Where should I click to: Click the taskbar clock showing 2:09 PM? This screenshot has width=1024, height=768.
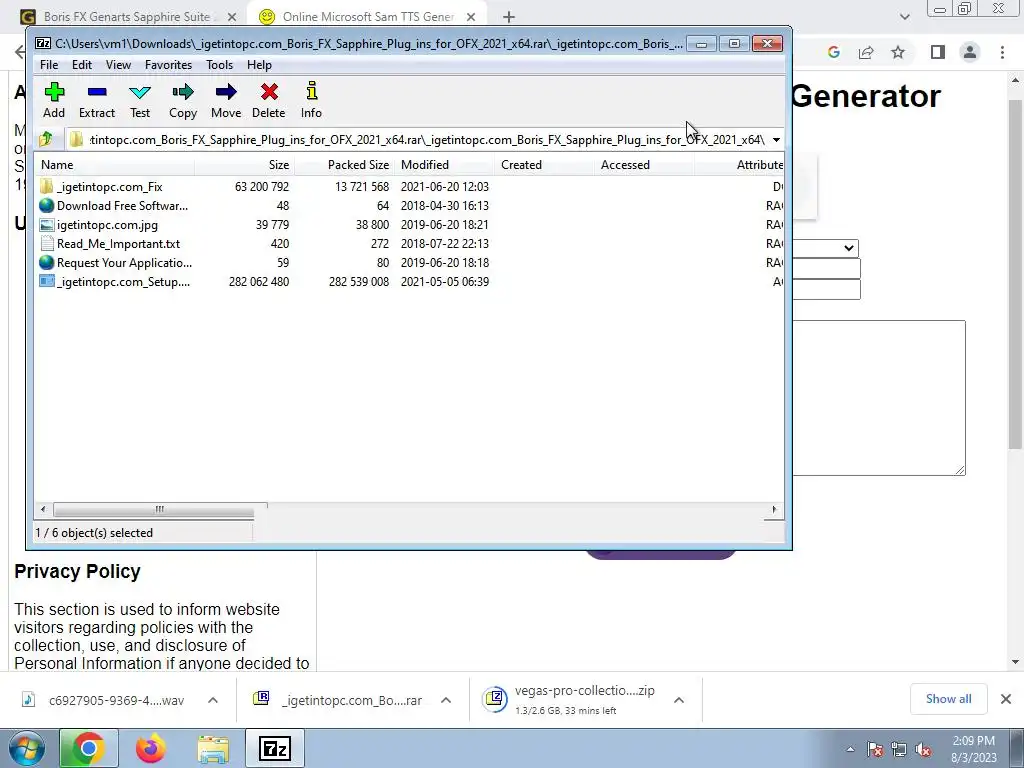[974, 749]
